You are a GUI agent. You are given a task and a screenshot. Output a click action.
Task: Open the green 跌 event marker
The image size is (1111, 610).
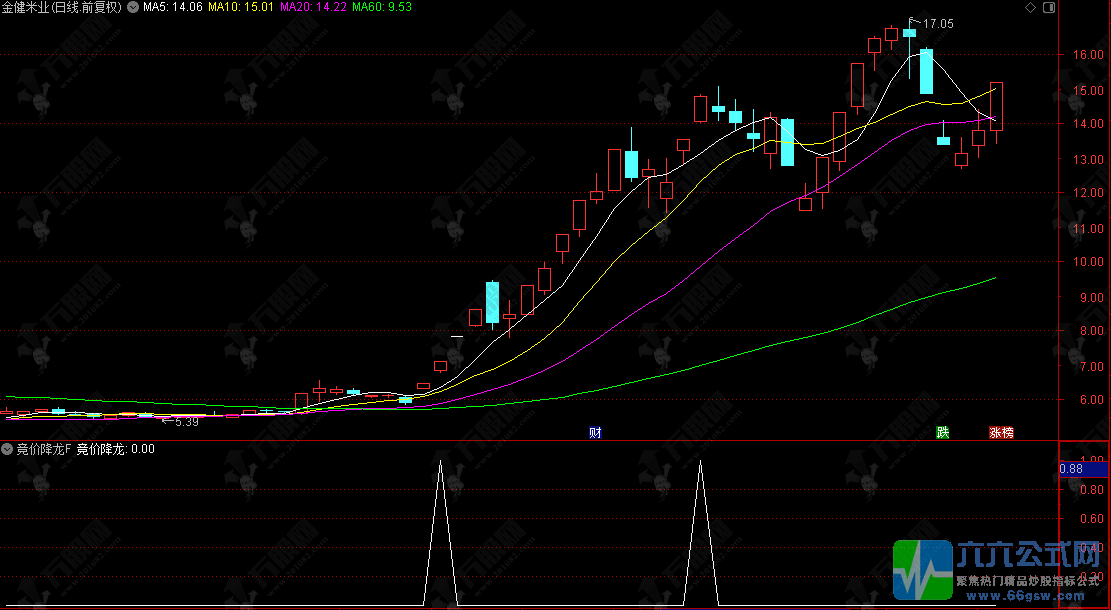tap(942, 432)
